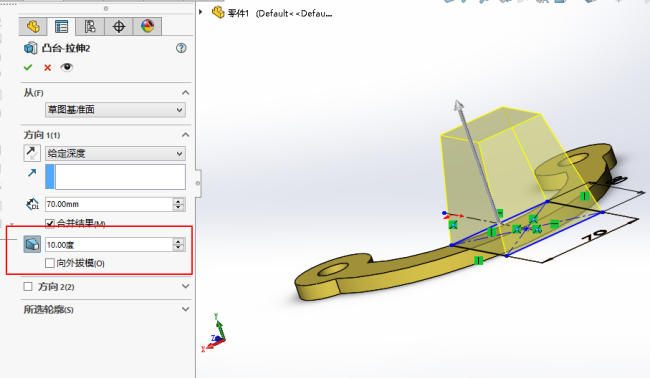The height and width of the screenshot is (378, 650).
Task: Click the 10.00度 draft angle field
Action: [x=109, y=245]
